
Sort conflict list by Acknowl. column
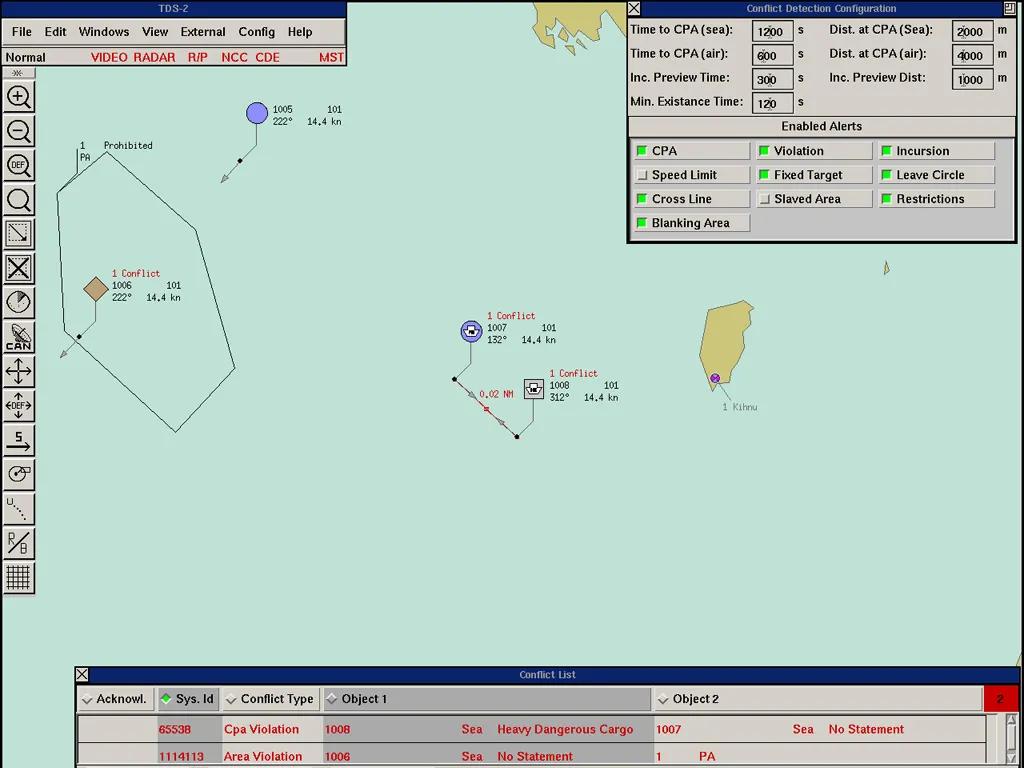[115, 699]
